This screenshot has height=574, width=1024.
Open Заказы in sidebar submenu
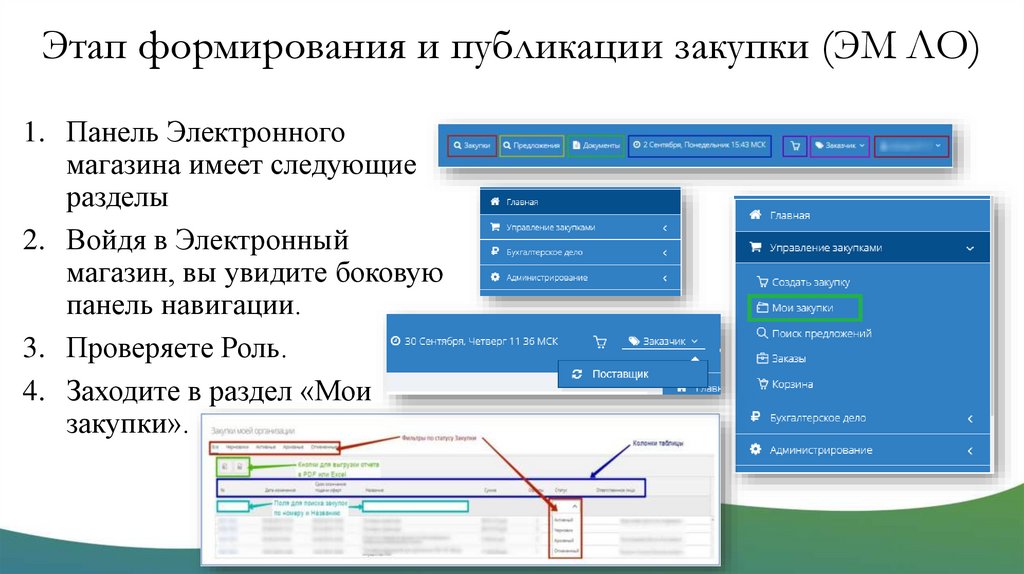point(781,359)
